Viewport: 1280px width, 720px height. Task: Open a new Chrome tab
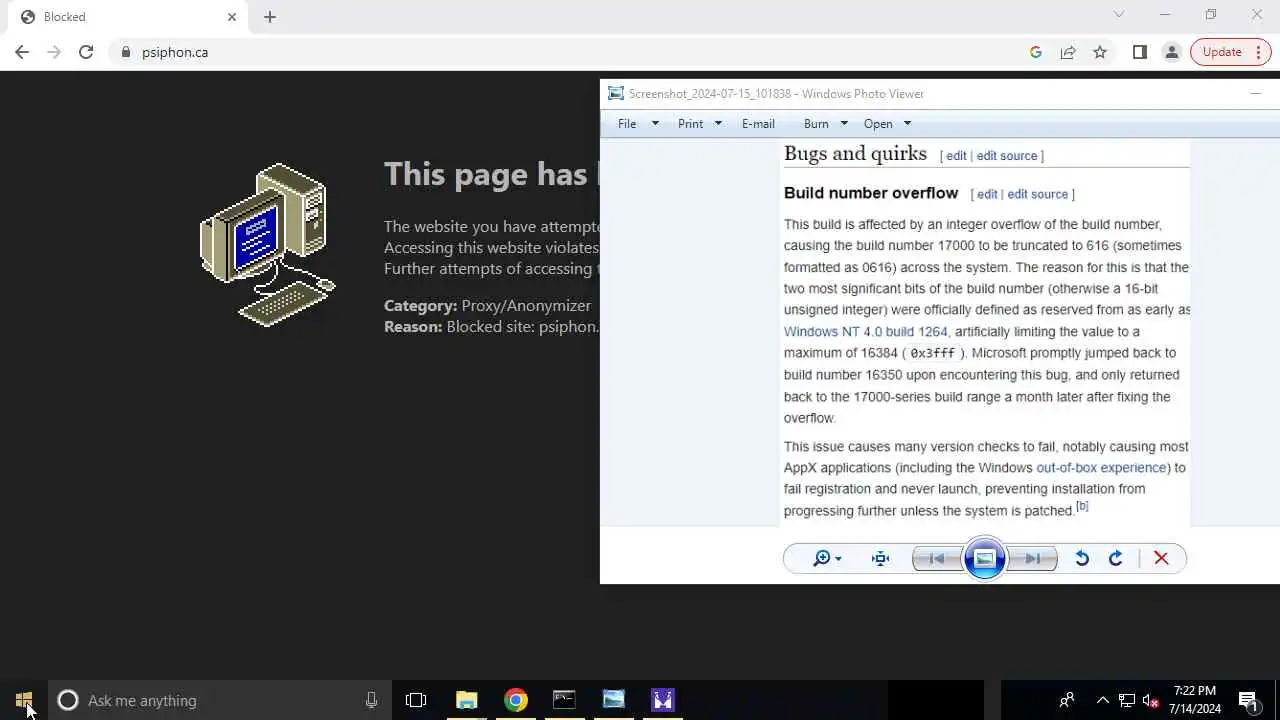(x=270, y=17)
